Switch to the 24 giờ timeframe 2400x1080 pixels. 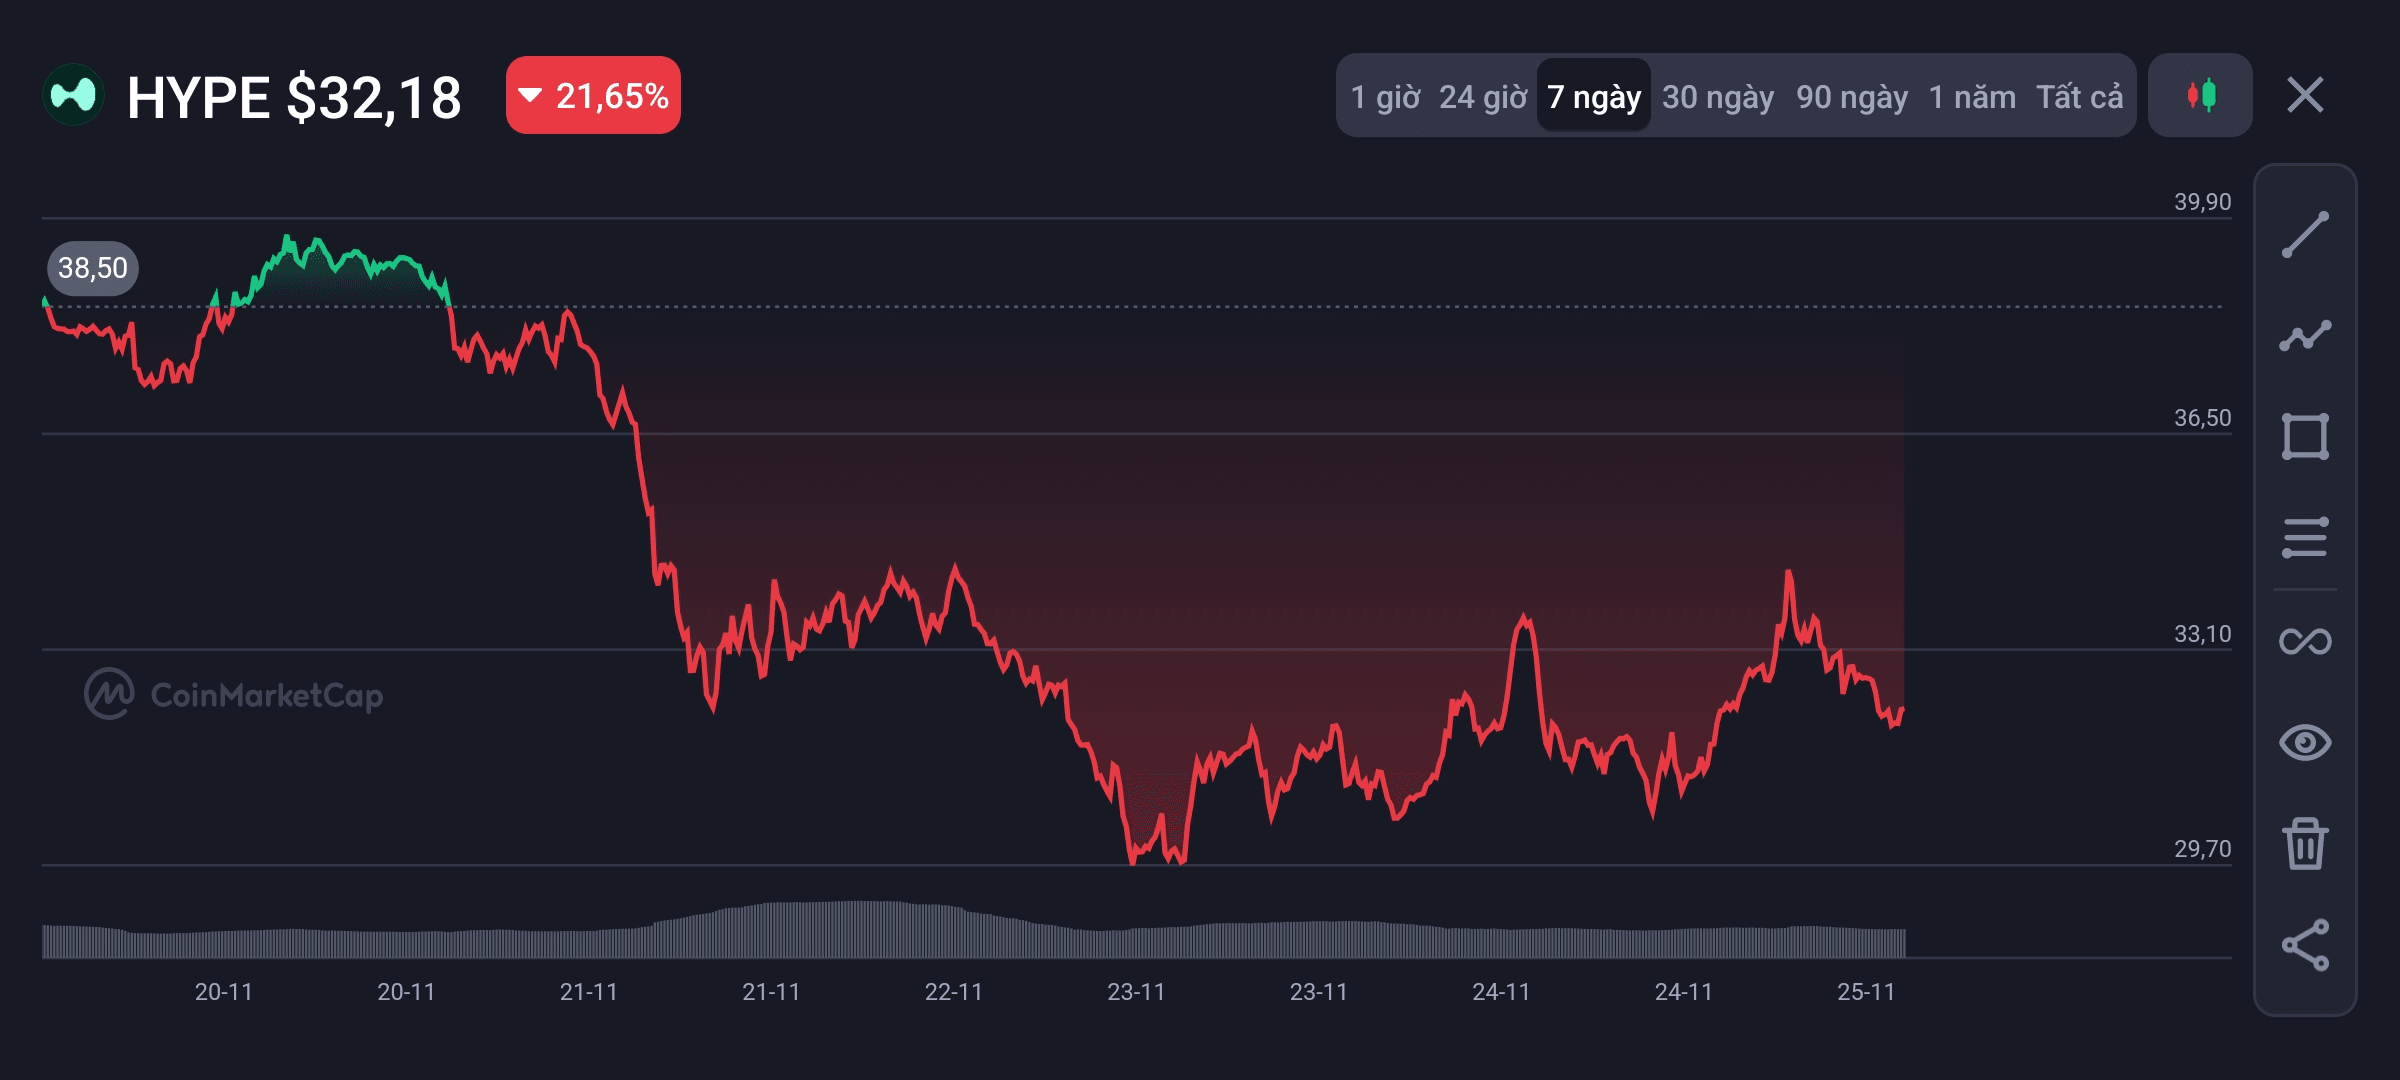click(x=1483, y=97)
